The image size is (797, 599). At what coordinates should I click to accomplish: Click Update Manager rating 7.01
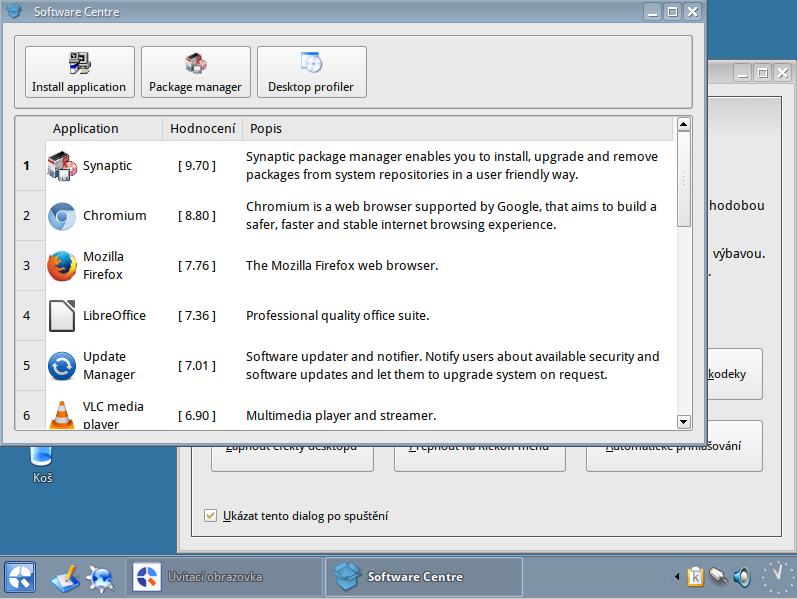pyautogui.click(x=197, y=366)
